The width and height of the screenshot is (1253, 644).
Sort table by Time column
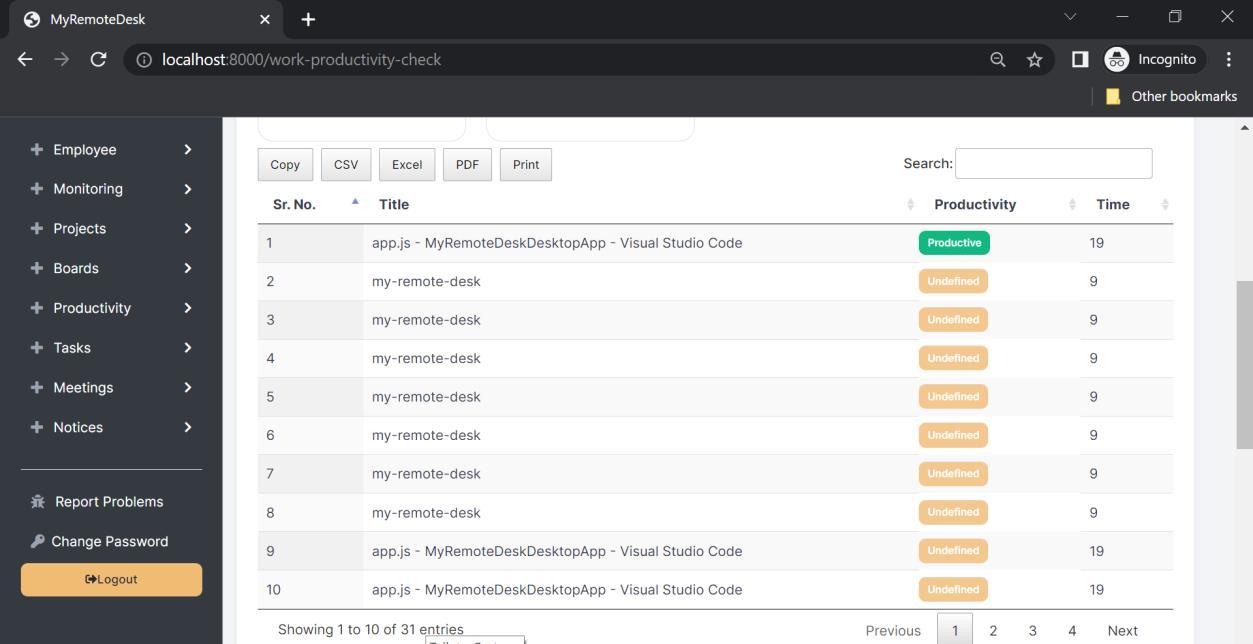(x=1128, y=205)
